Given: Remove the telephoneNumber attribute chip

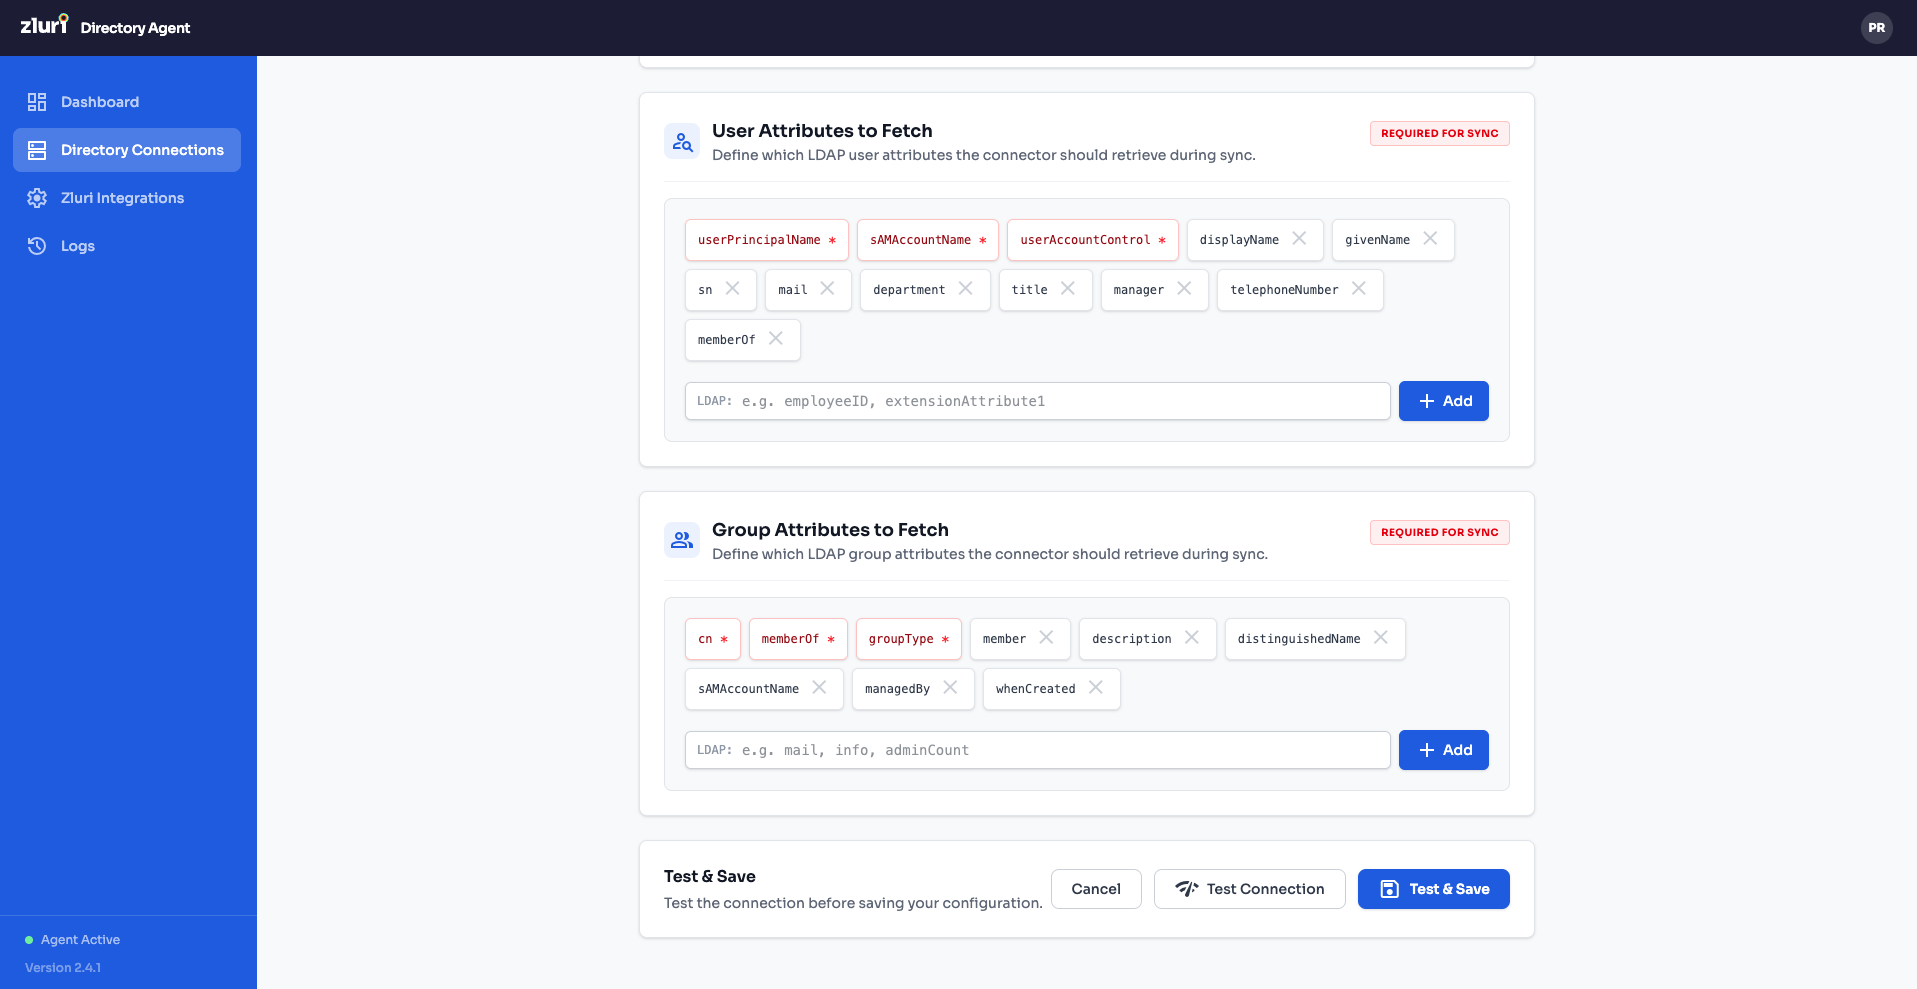Looking at the screenshot, I should 1359,288.
